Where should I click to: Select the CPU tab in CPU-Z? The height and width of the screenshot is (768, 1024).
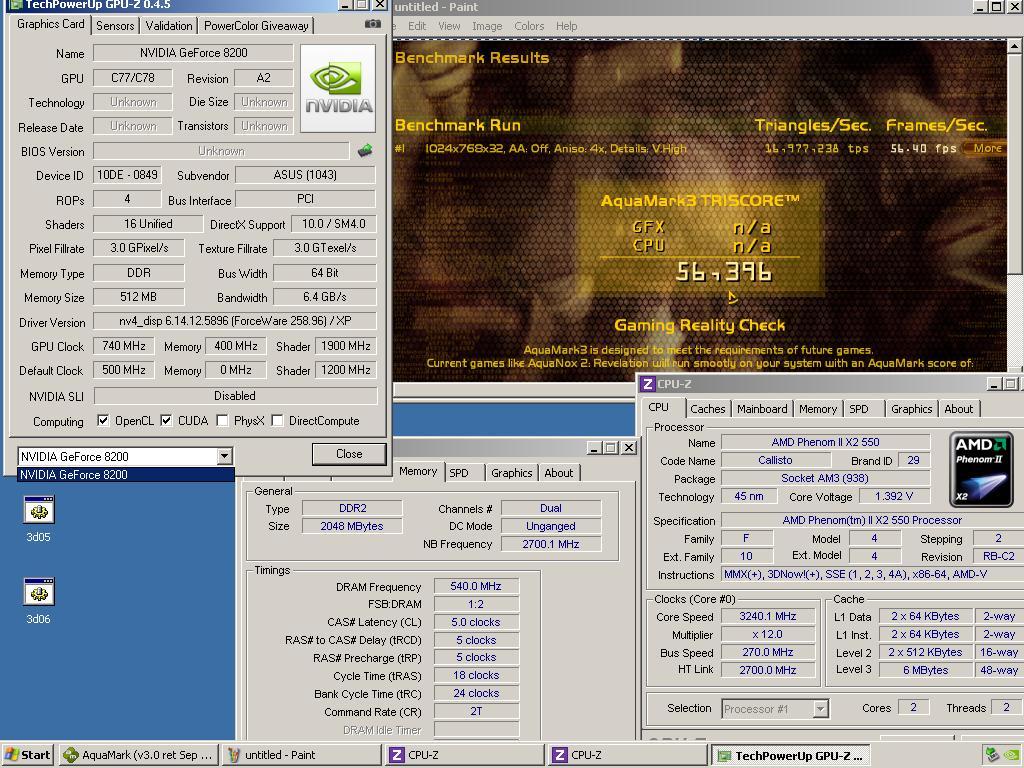click(x=658, y=407)
